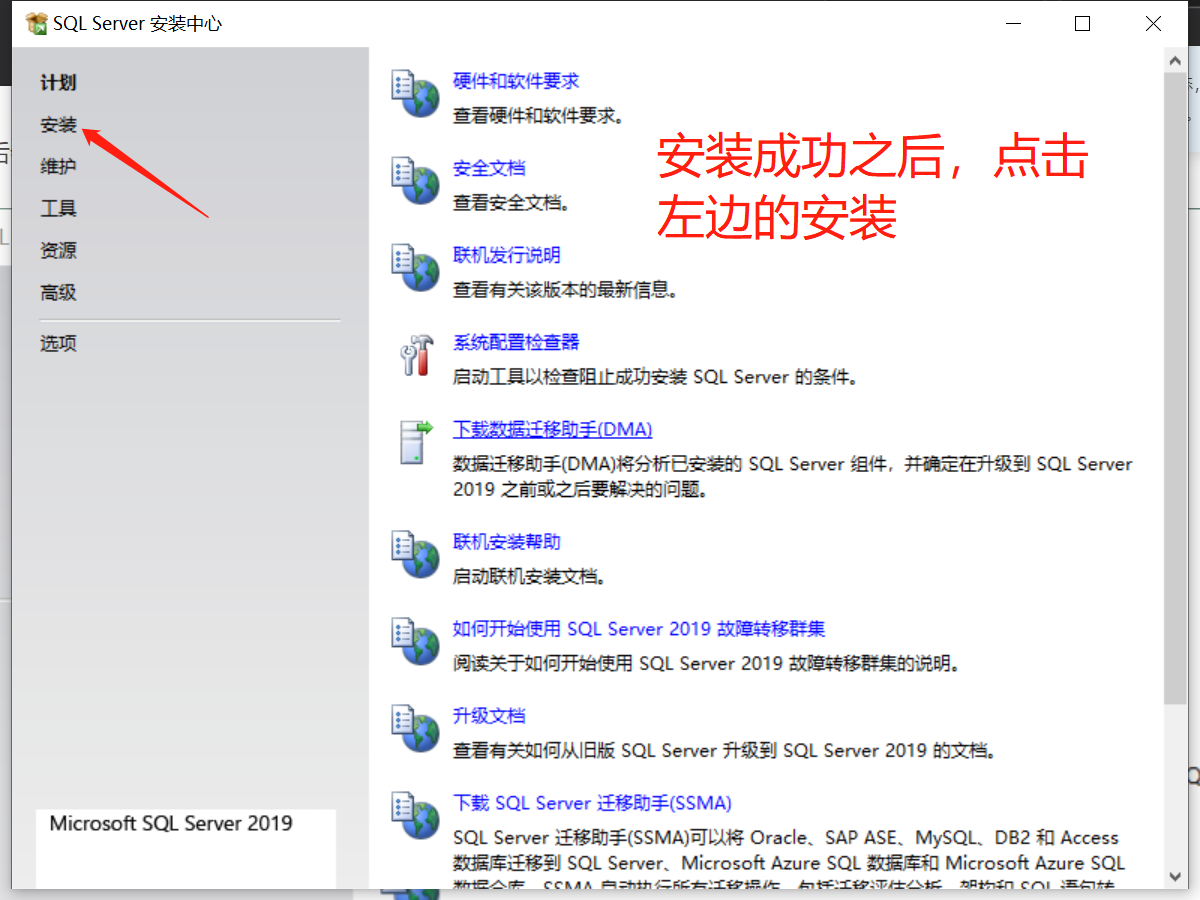Screen dimensions: 1200x900
Task: Open the 硬件和软件要求 link
Action: click(516, 81)
